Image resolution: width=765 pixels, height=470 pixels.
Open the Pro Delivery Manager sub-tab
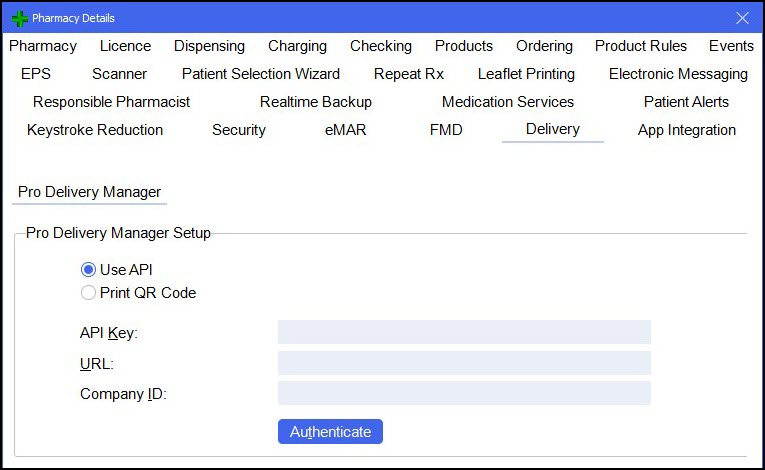coord(89,192)
